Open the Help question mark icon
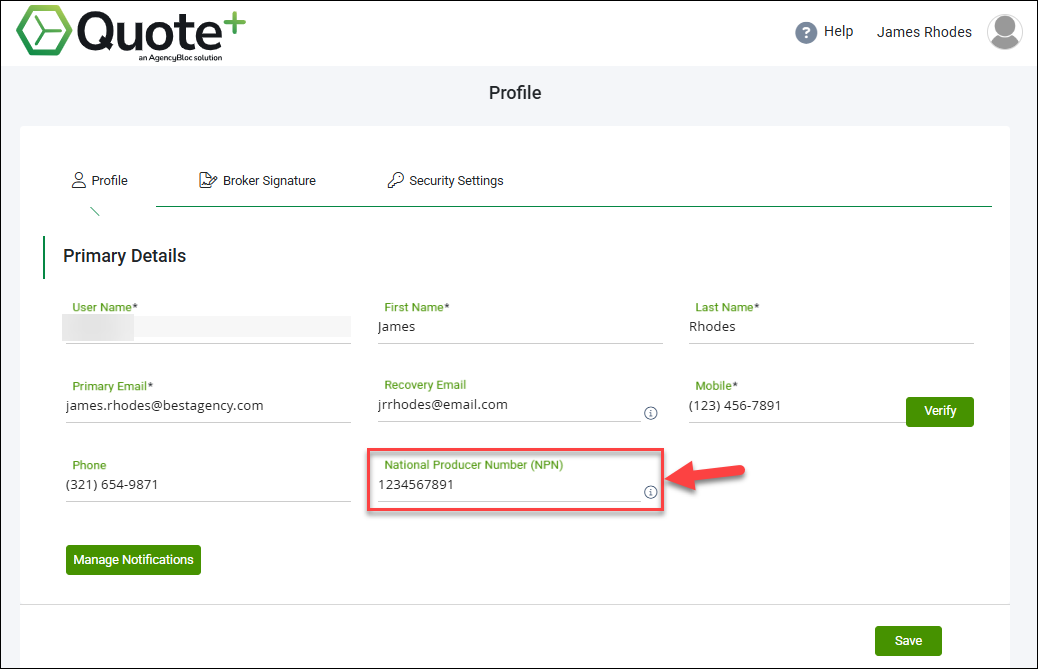Viewport: 1038px width, 669px height. (x=806, y=31)
